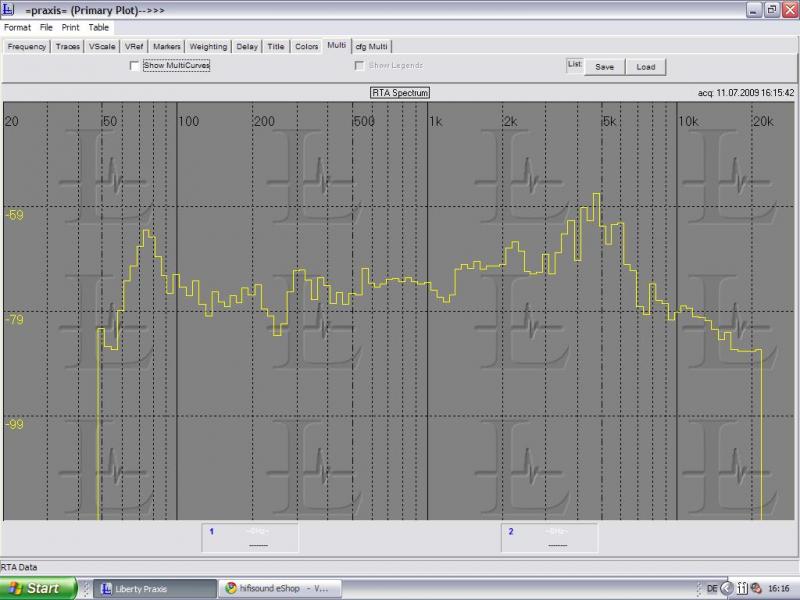This screenshot has width=800, height=600.
Task: Switch to the Traces tab
Action: (68, 46)
